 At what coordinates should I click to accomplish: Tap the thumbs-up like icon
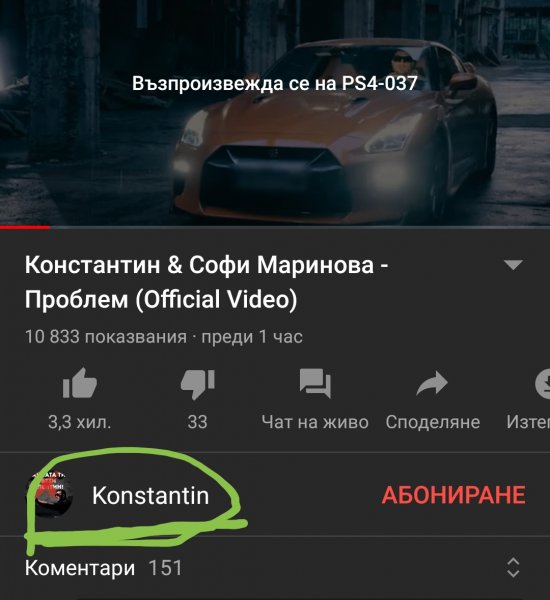pyautogui.click(x=80, y=383)
